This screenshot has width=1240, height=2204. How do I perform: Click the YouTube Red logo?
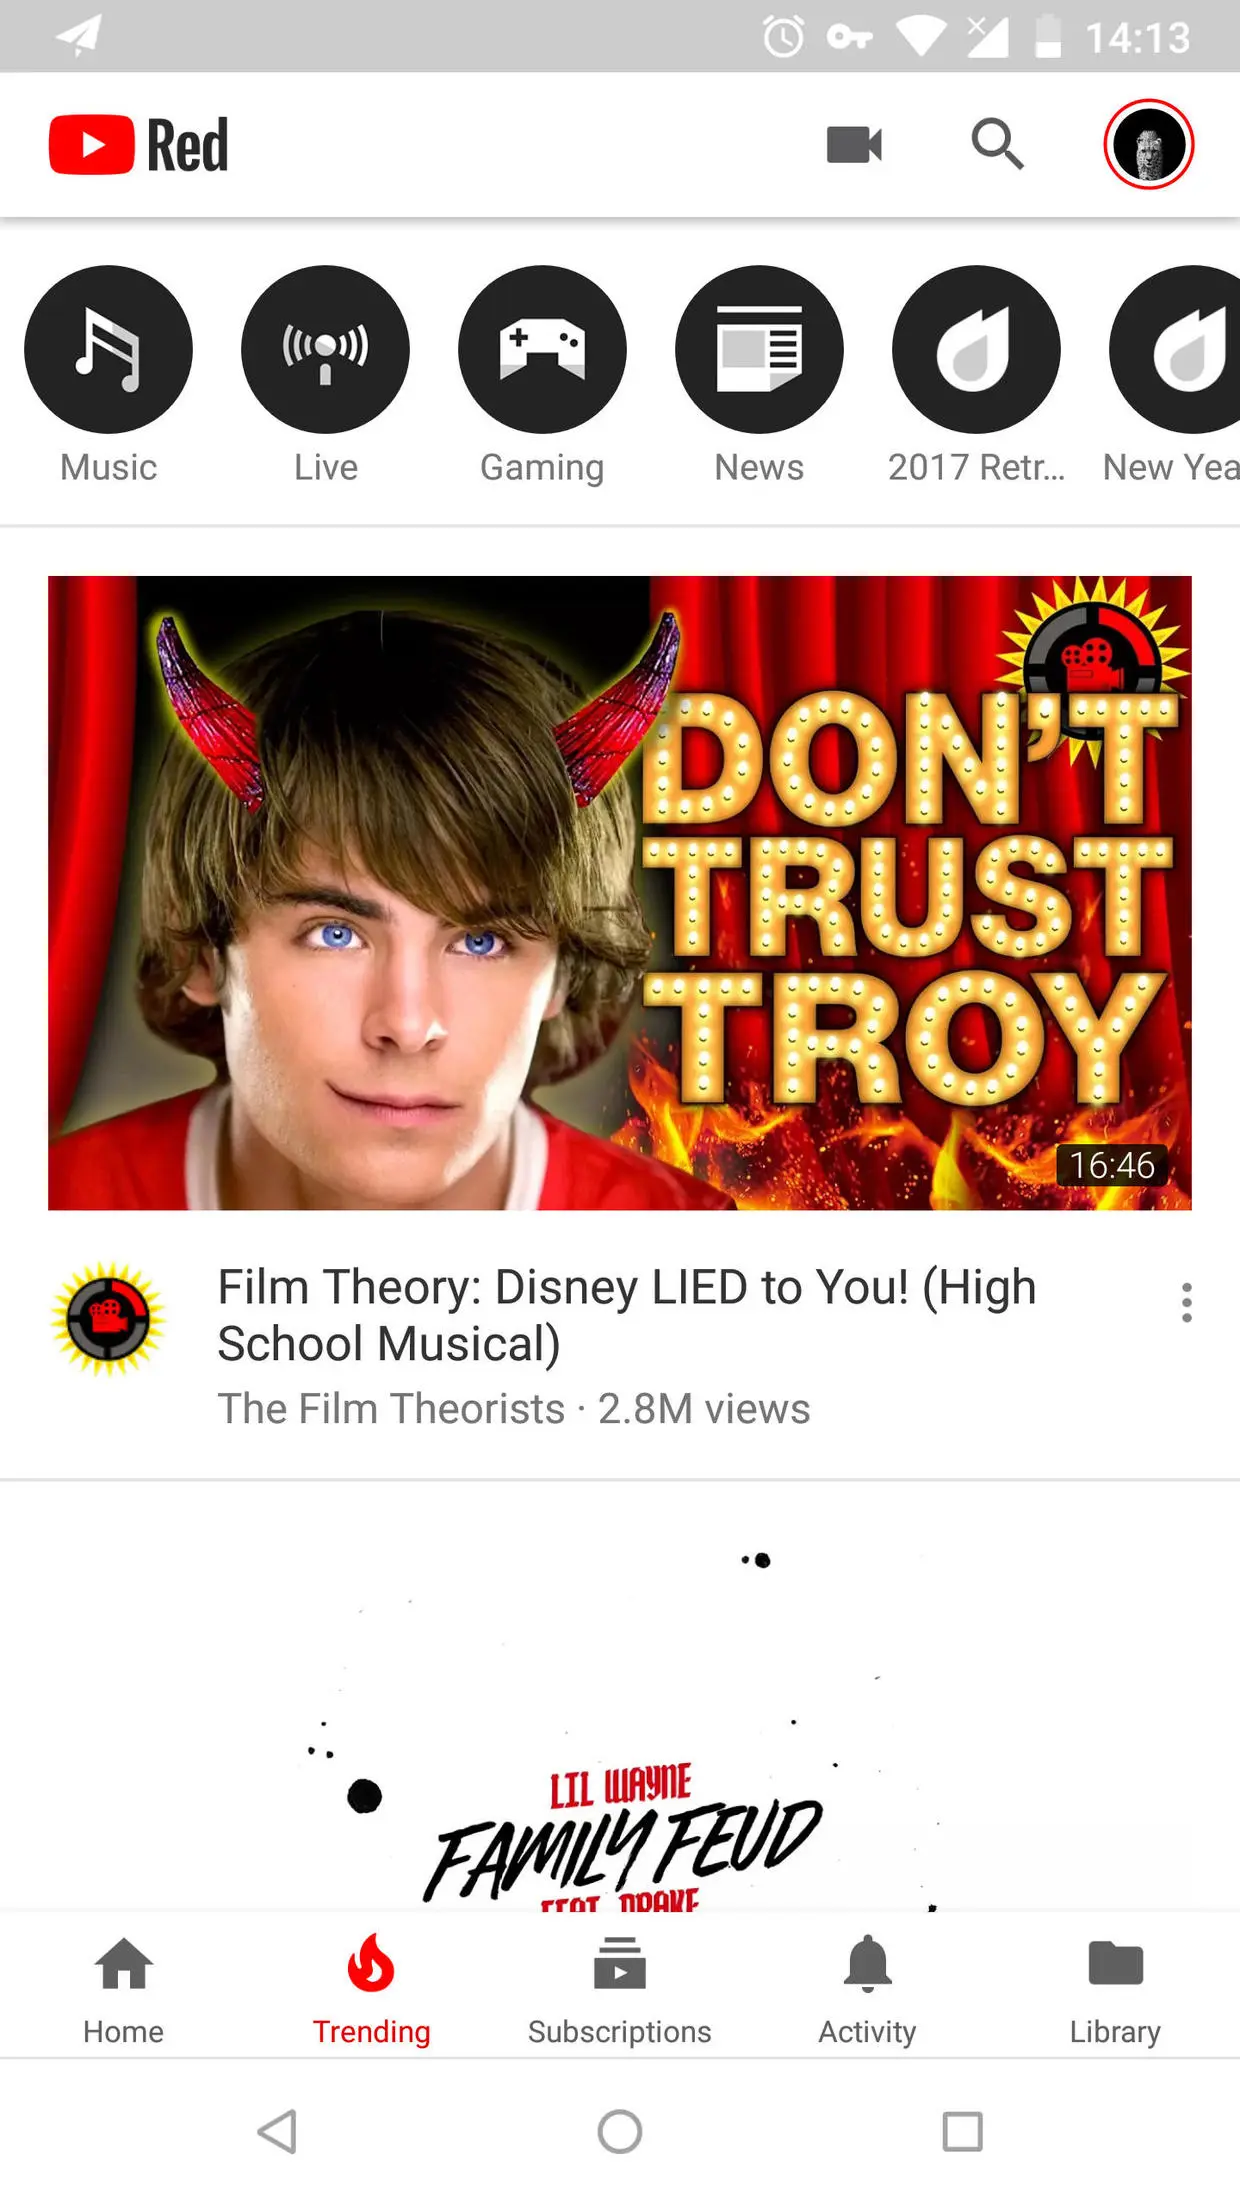click(x=139, y=144)
